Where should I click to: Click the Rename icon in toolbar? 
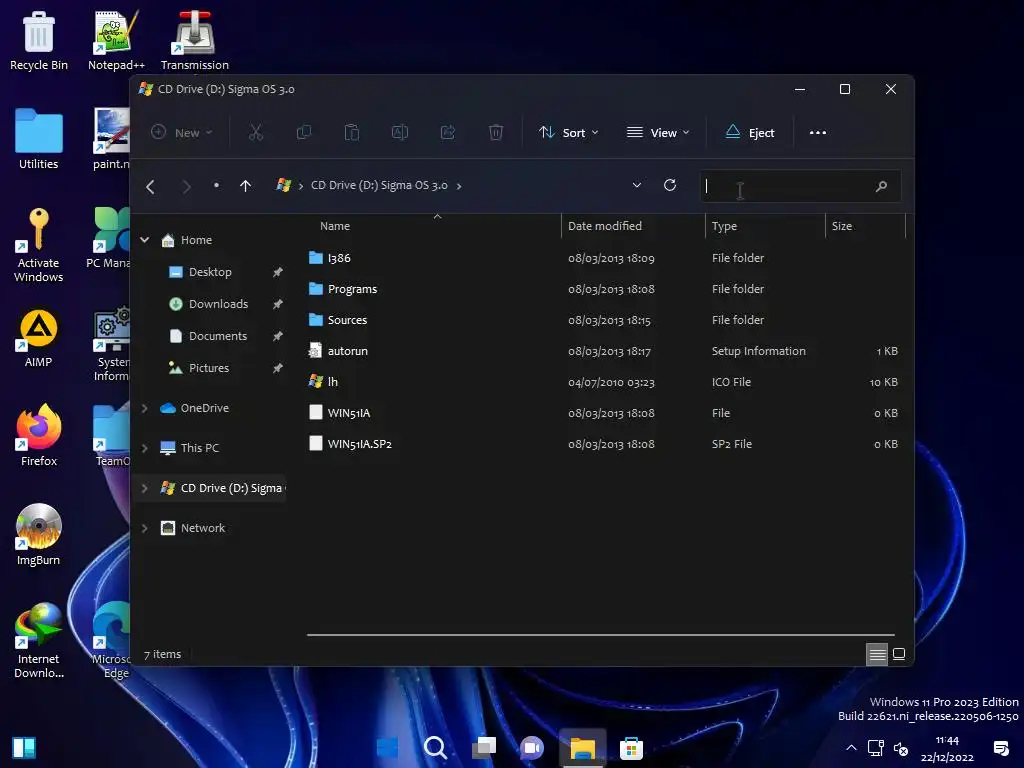[400, 133]
